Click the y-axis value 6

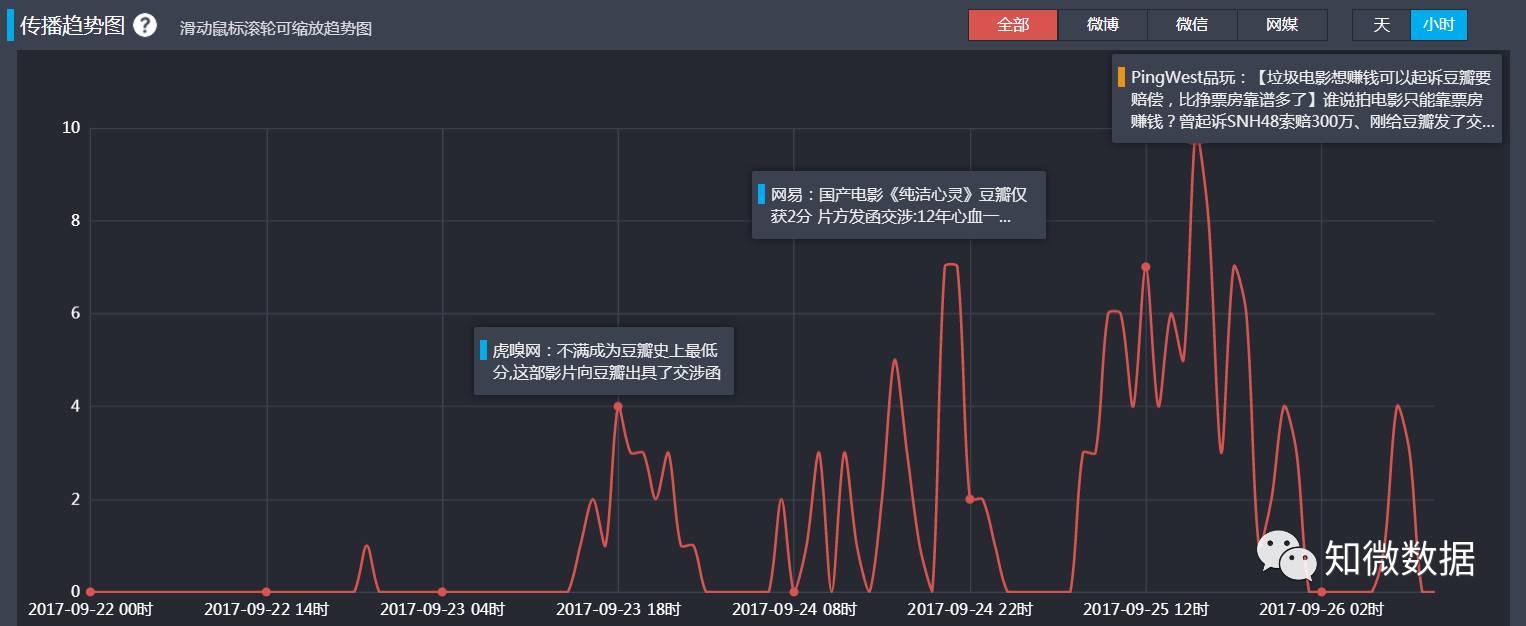(x=74, y=313)
